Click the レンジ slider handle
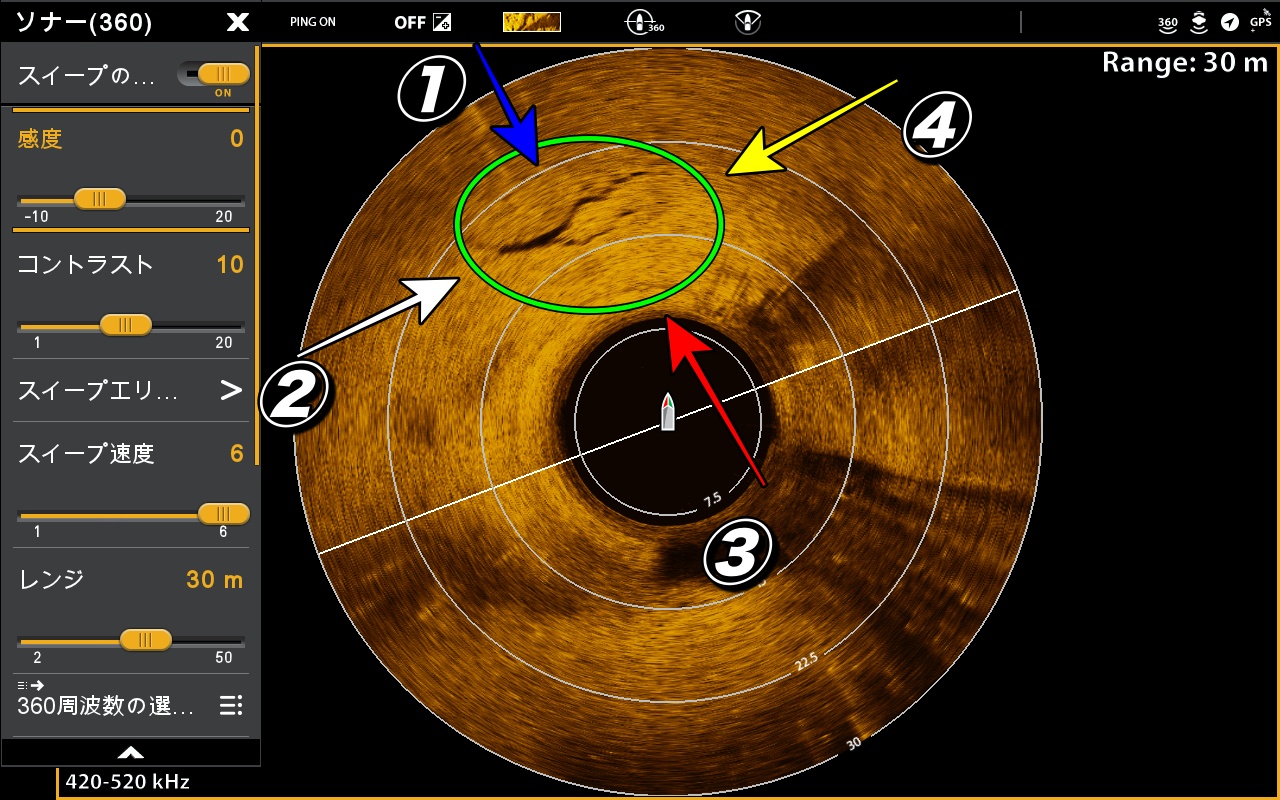 146,640
